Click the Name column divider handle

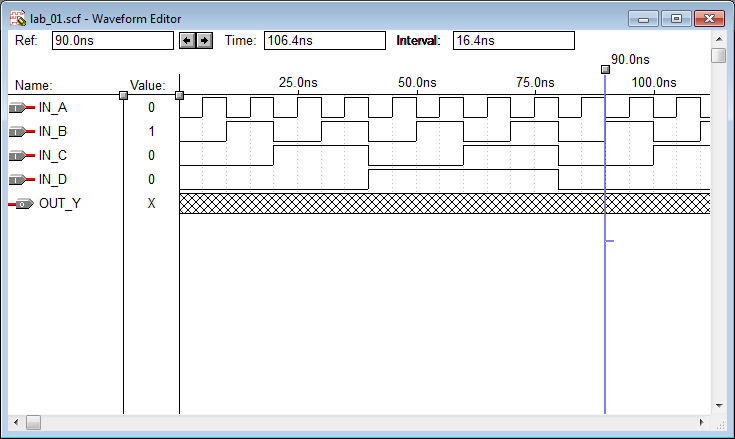123,96
